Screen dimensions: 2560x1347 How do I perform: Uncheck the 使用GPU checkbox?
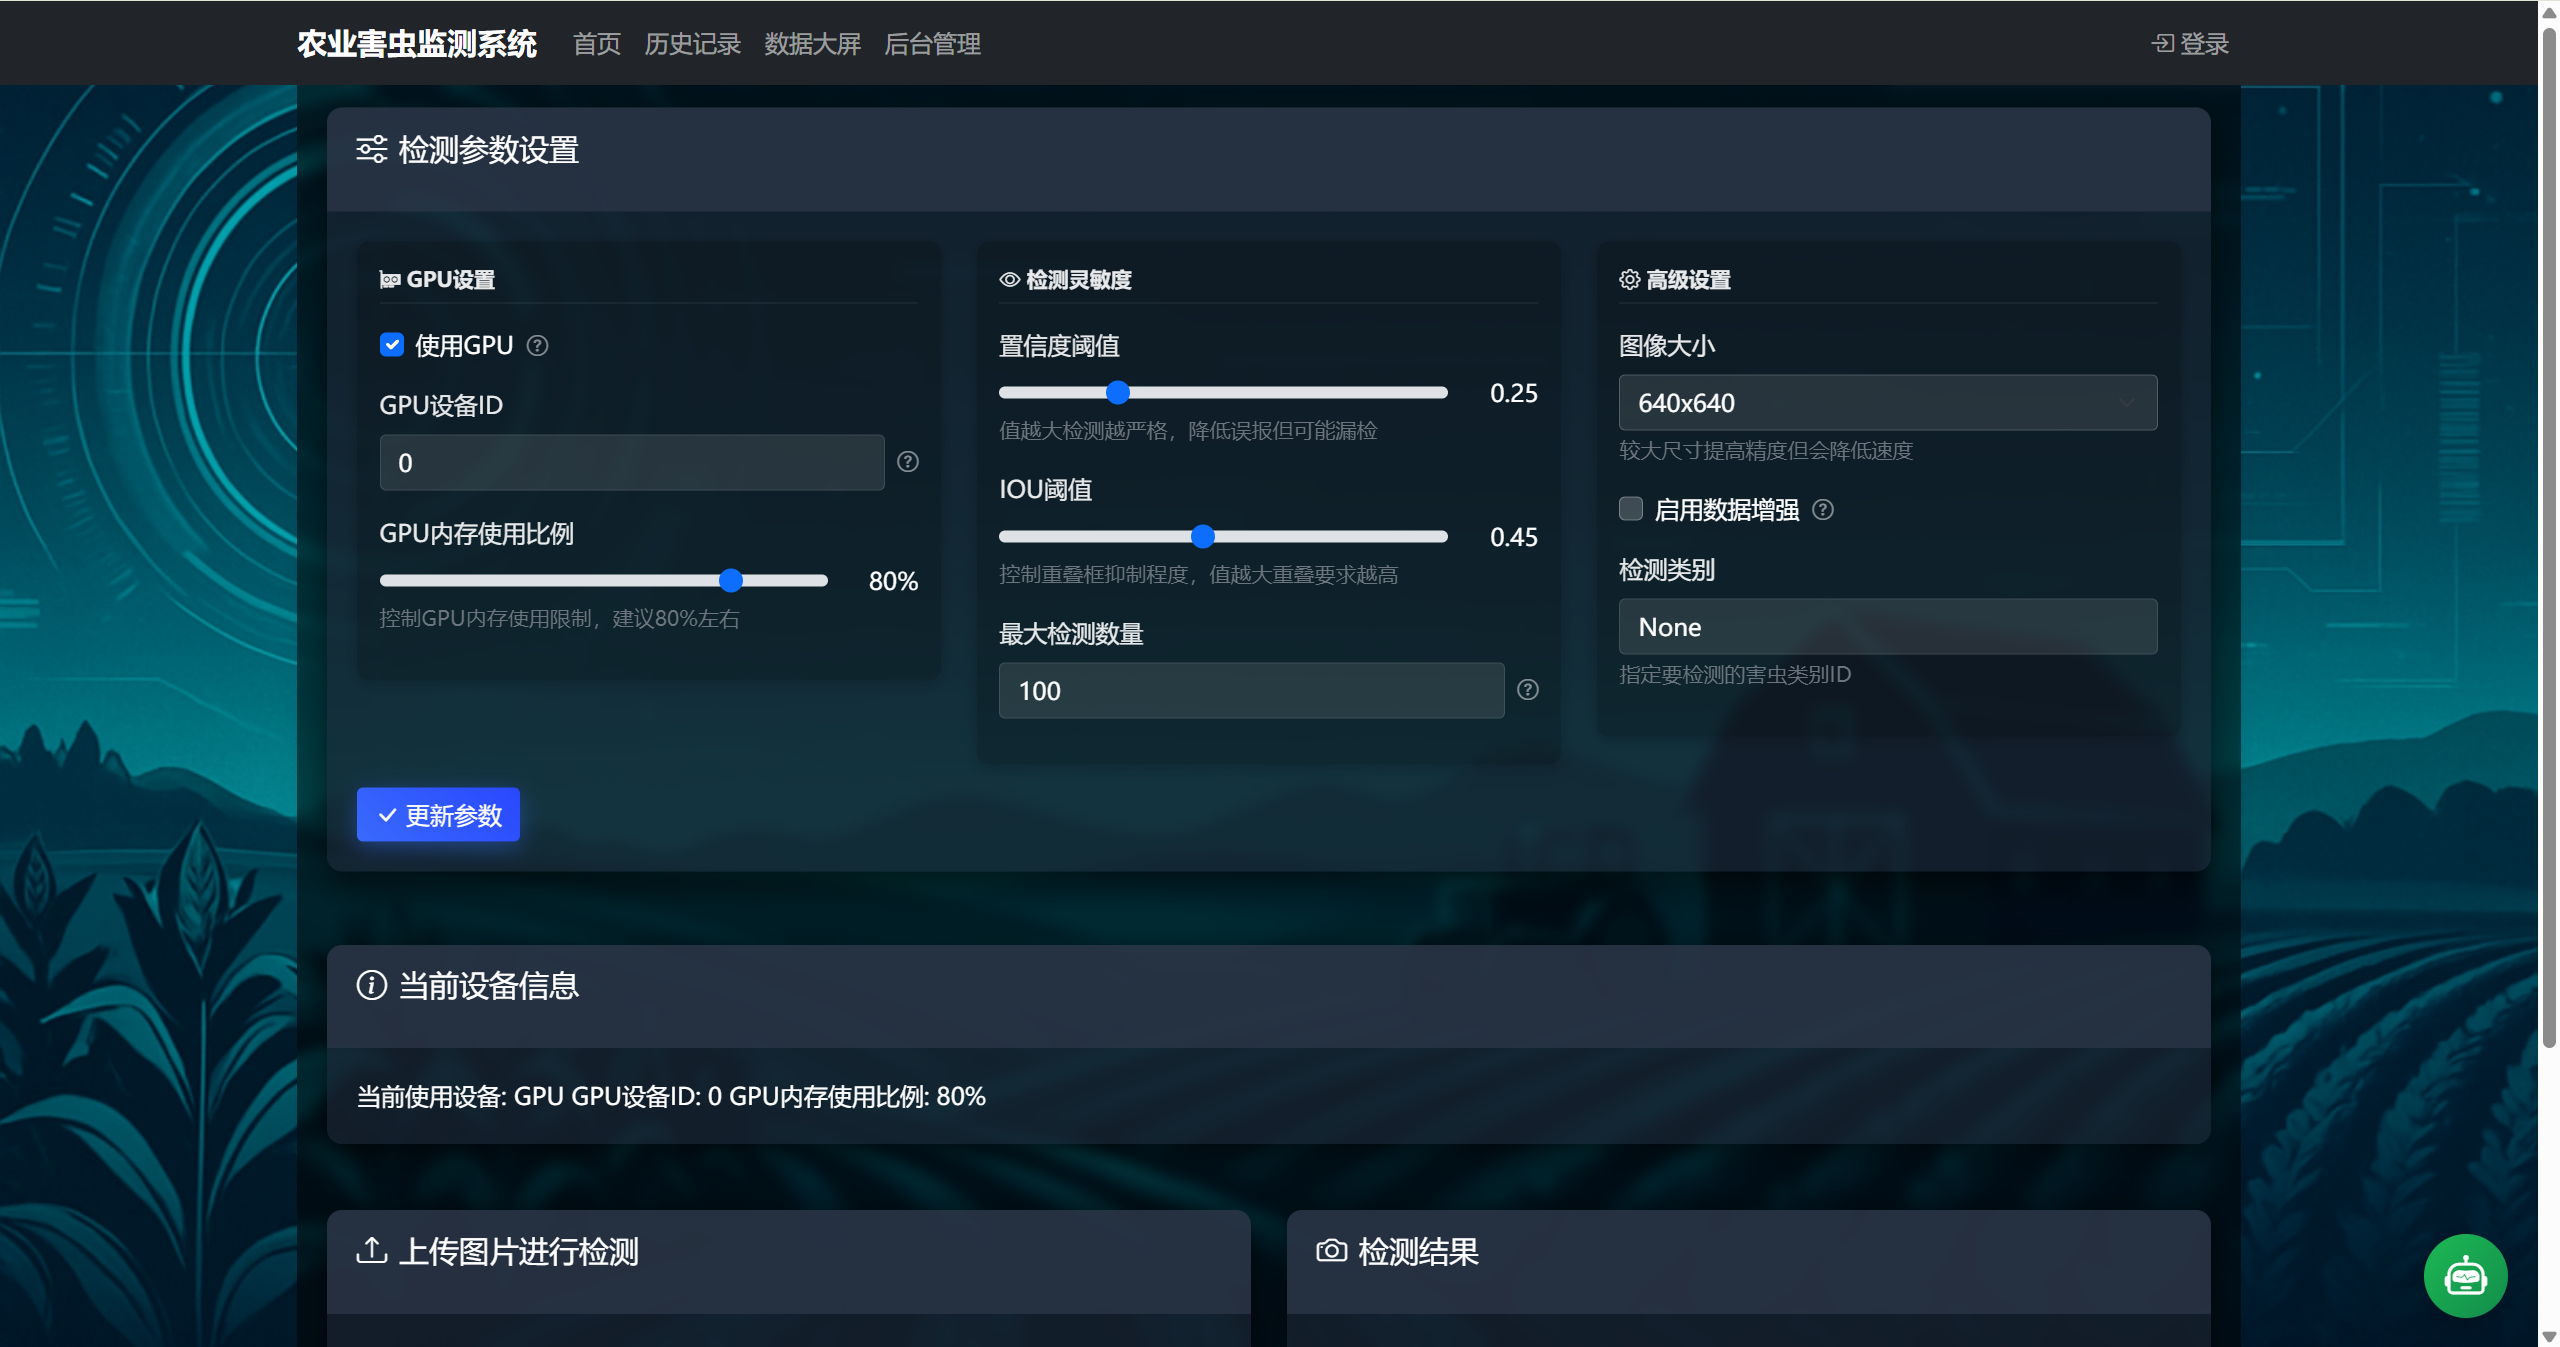click(392, 345)
